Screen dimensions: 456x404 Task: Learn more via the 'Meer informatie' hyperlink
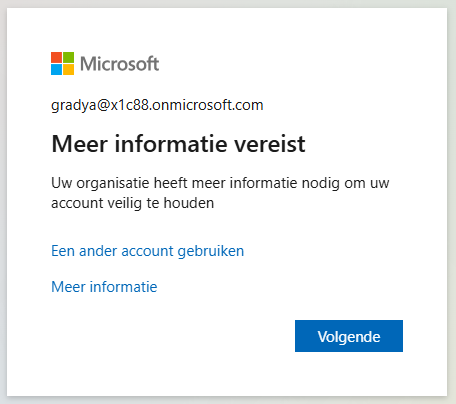[x=104, y=287]
